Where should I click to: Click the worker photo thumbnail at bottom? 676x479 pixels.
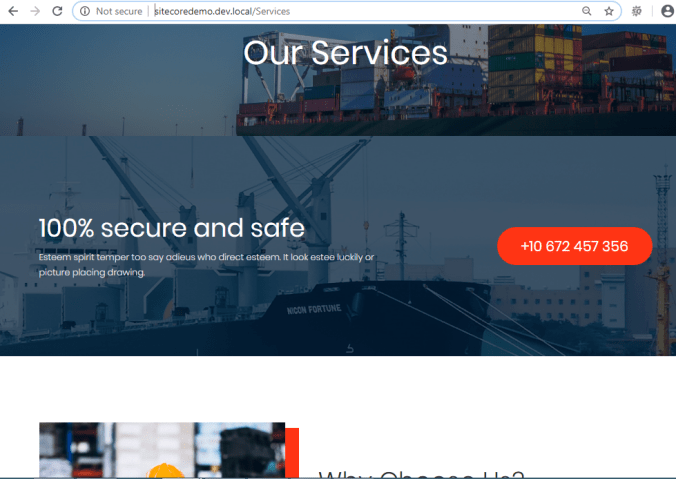coord(162,450)
